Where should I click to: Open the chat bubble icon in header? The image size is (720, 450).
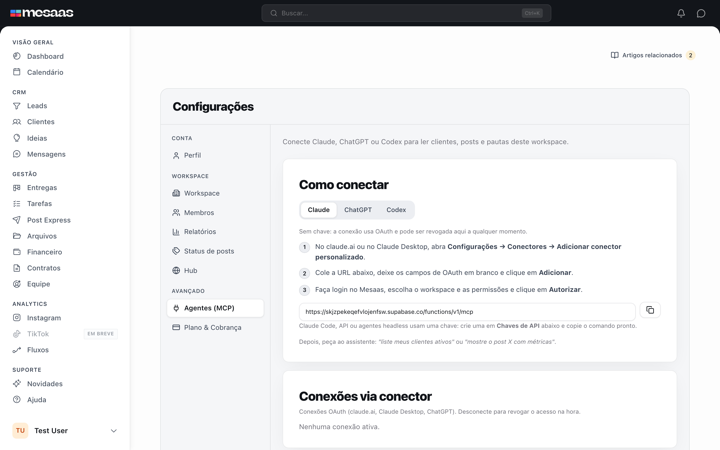701,13
